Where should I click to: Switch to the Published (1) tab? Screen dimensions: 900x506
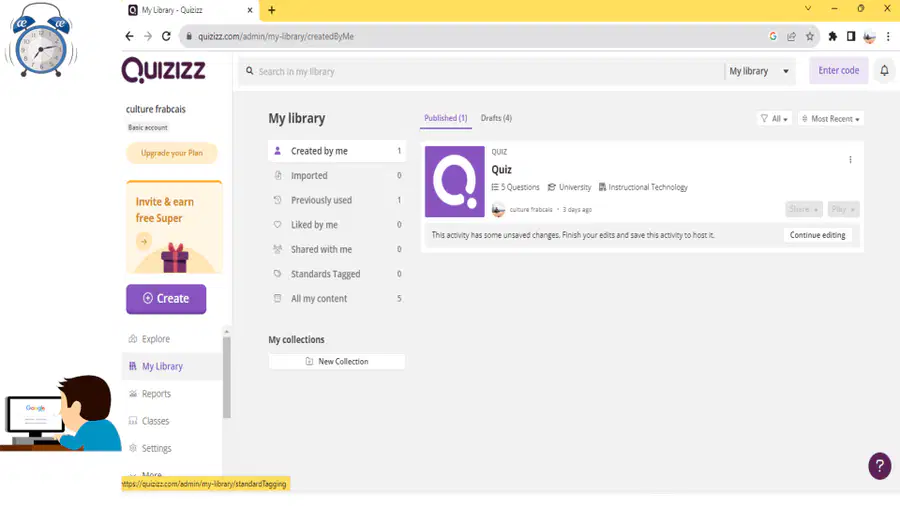pyautogui.click(x=445, y=118)
